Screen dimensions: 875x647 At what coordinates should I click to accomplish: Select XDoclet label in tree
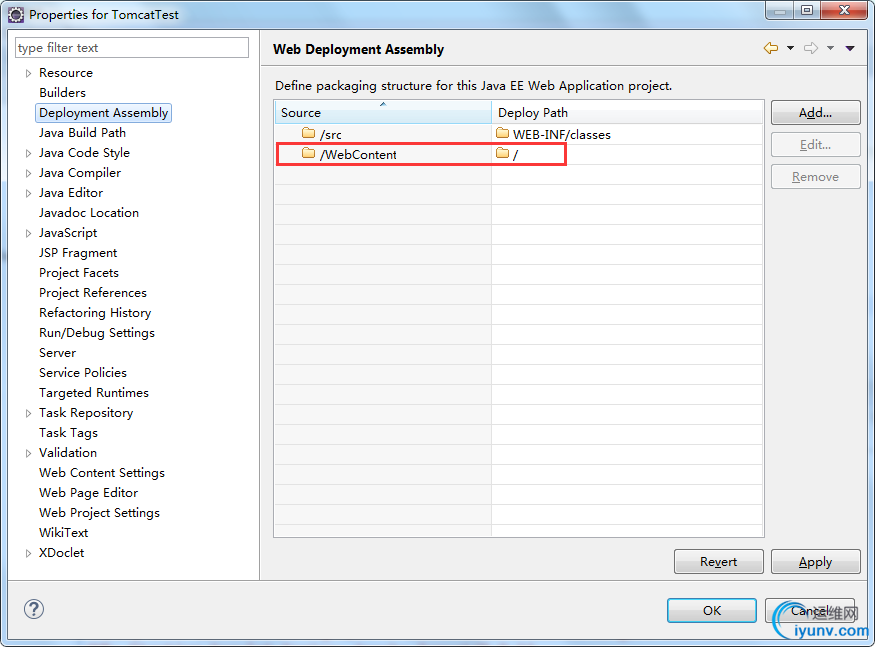coord(61,553)
